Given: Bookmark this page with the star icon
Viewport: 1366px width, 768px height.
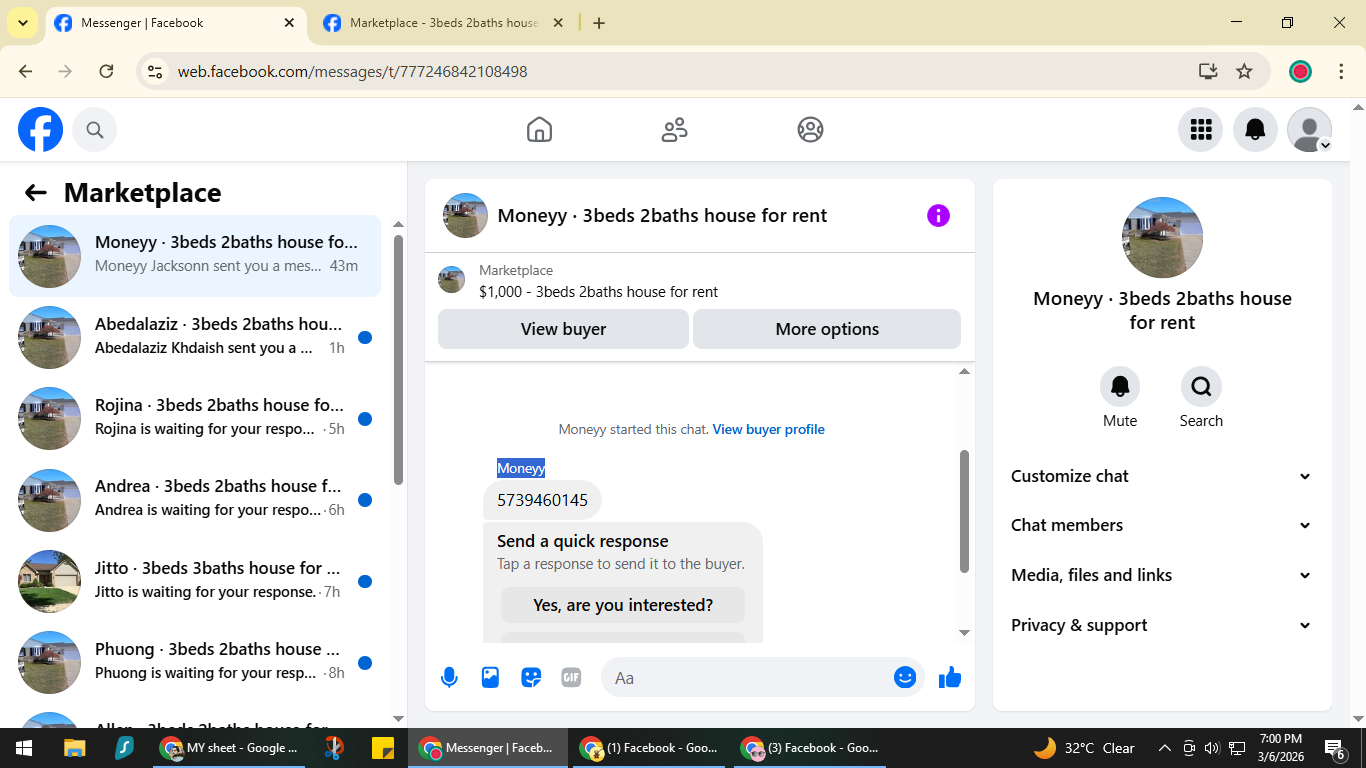Looking at the screenshot, I should coord(1244,72).
